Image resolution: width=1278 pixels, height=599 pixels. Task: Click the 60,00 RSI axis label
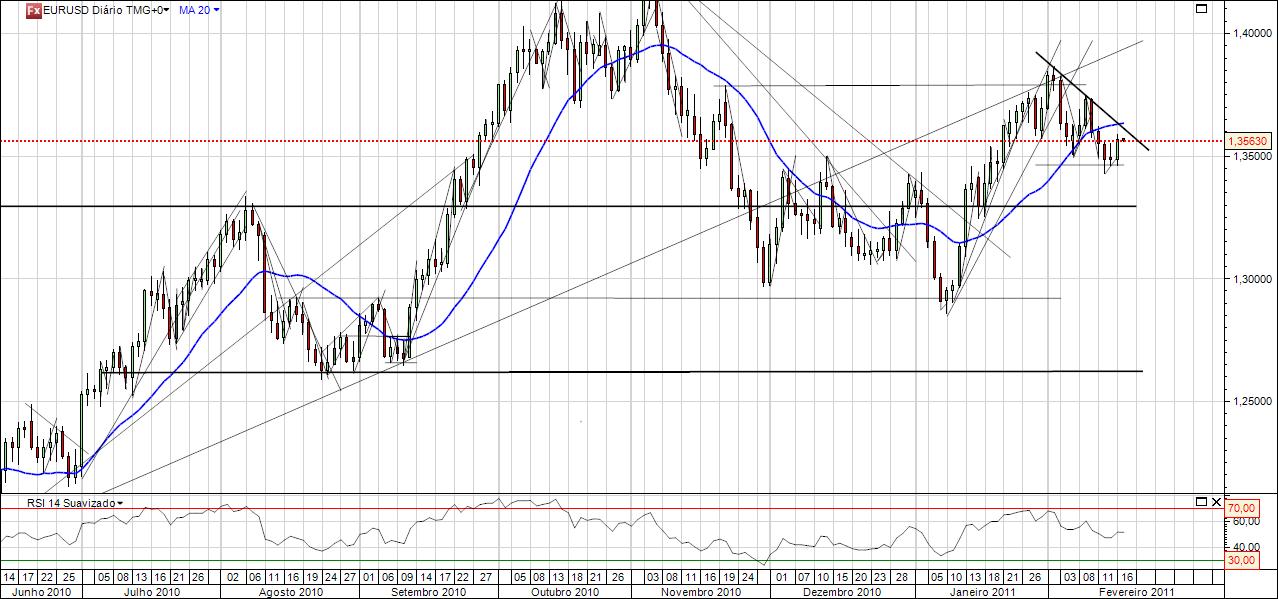point(1245,521)
